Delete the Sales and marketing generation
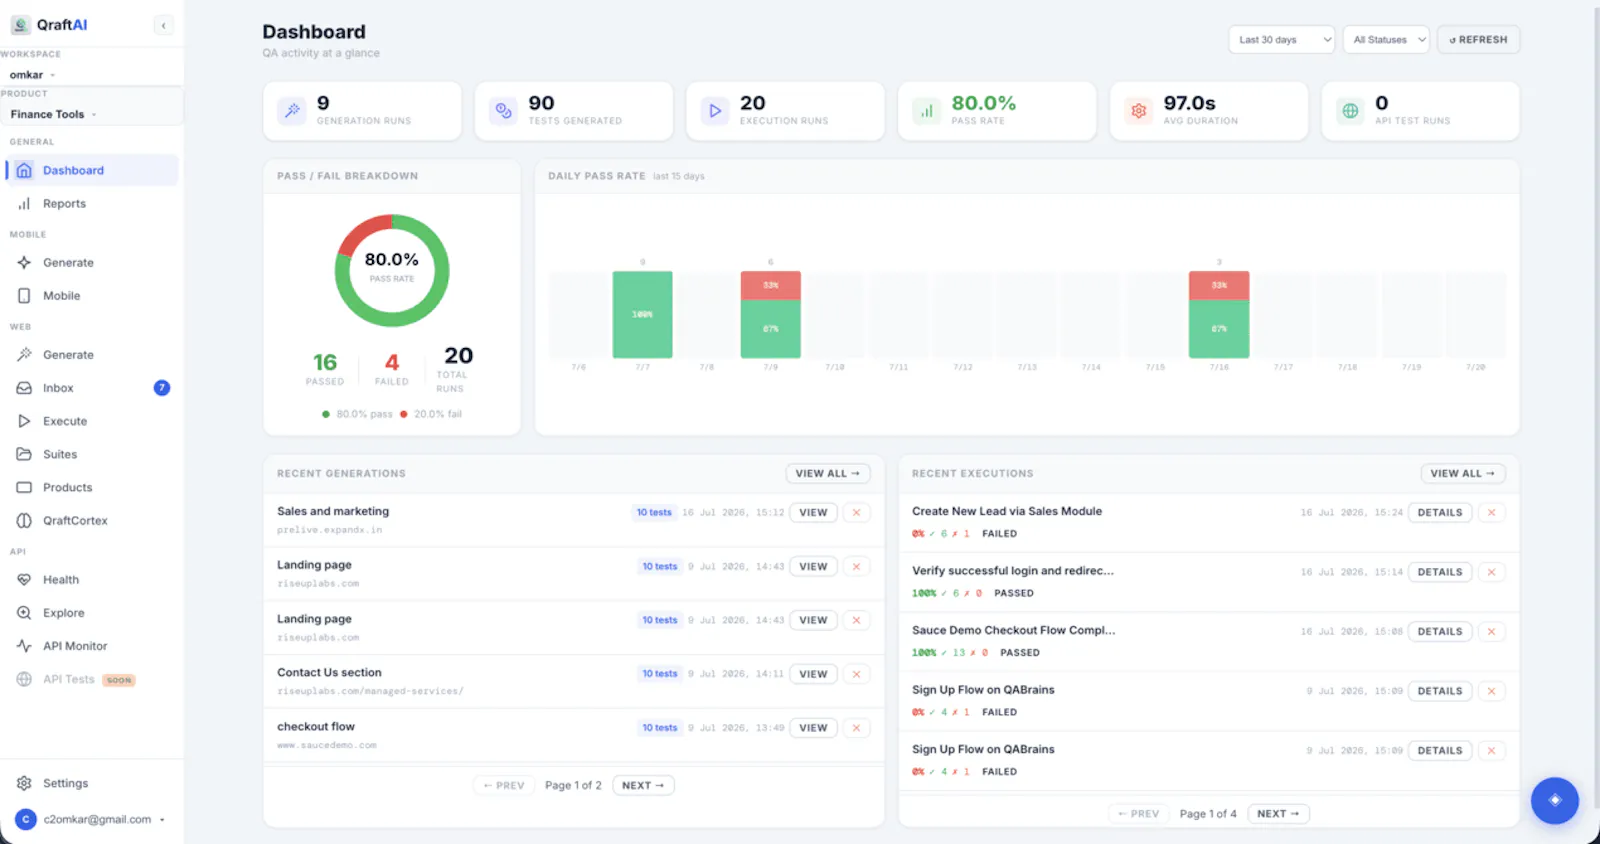Viewport: 1600px width, 844px height. pyautogui.click(x=857, y=513)
